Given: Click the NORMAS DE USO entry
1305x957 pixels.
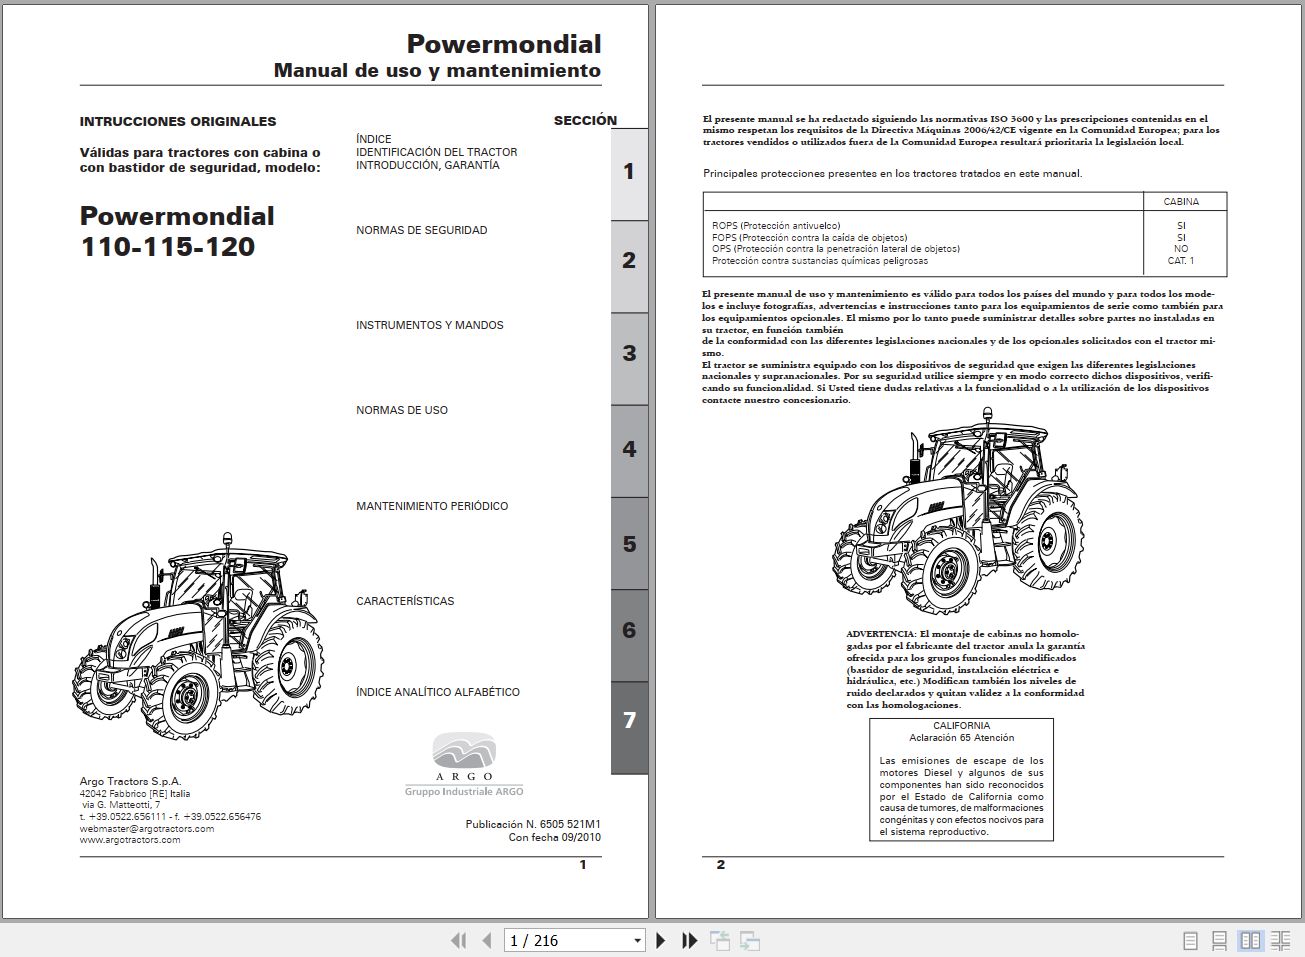Looking at the screenshot, I should 402,410.
